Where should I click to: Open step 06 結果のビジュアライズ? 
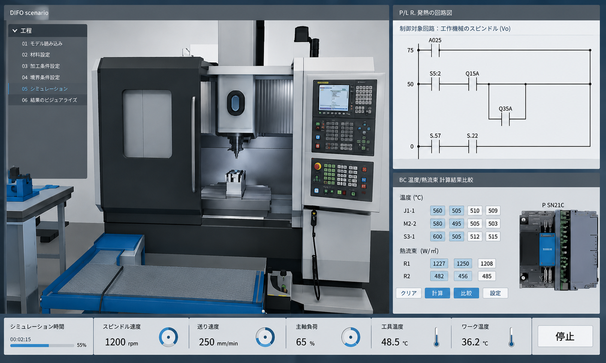tap(48, 100)
